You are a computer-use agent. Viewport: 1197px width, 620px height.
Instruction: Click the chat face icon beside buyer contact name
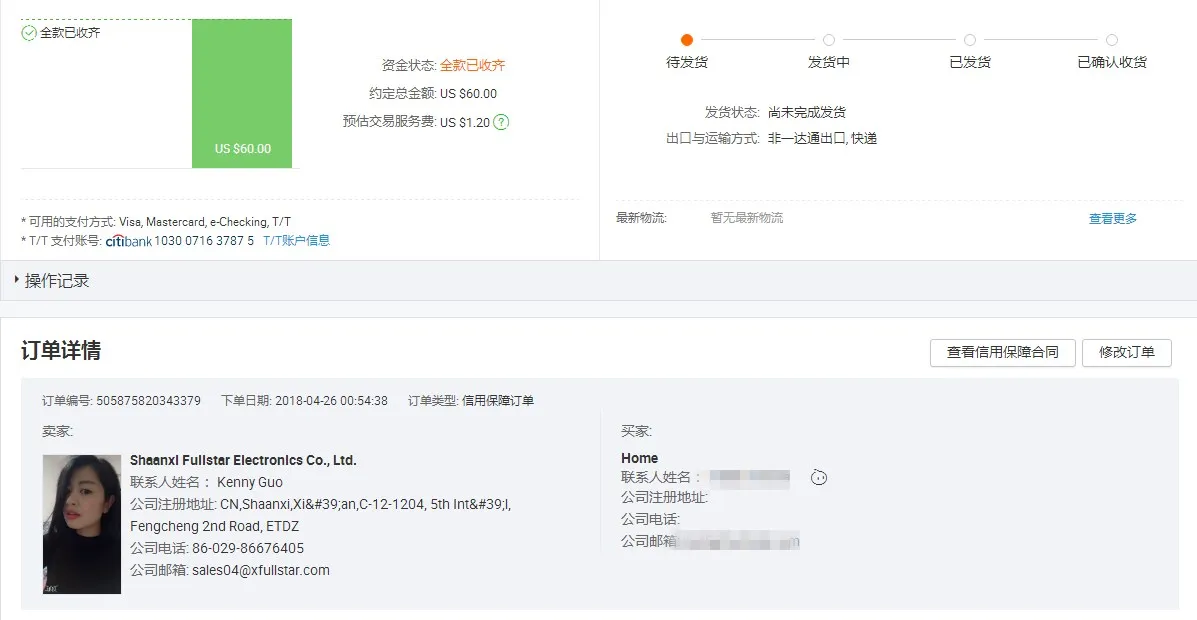pos(819,478)
